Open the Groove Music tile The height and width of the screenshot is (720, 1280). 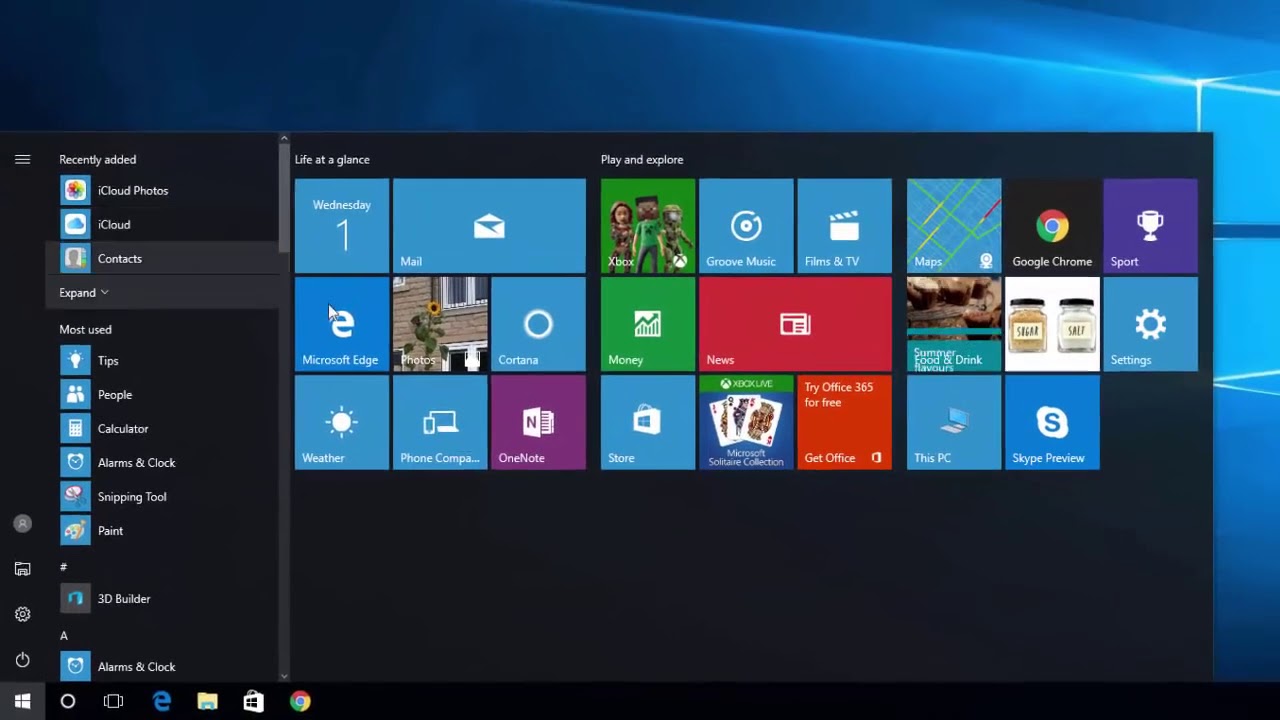[746, 226]
